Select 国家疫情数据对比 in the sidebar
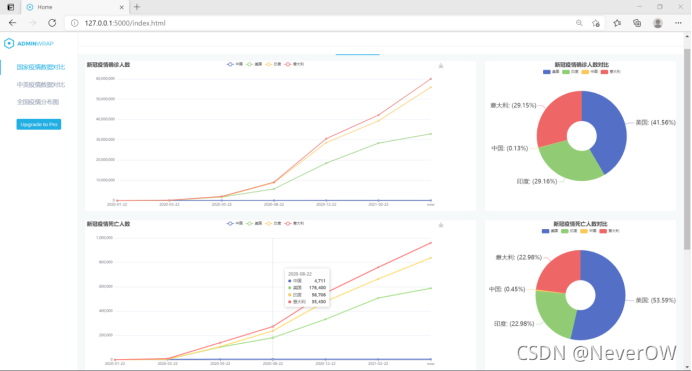Viewport: 692px width, 371px height. 41,67
